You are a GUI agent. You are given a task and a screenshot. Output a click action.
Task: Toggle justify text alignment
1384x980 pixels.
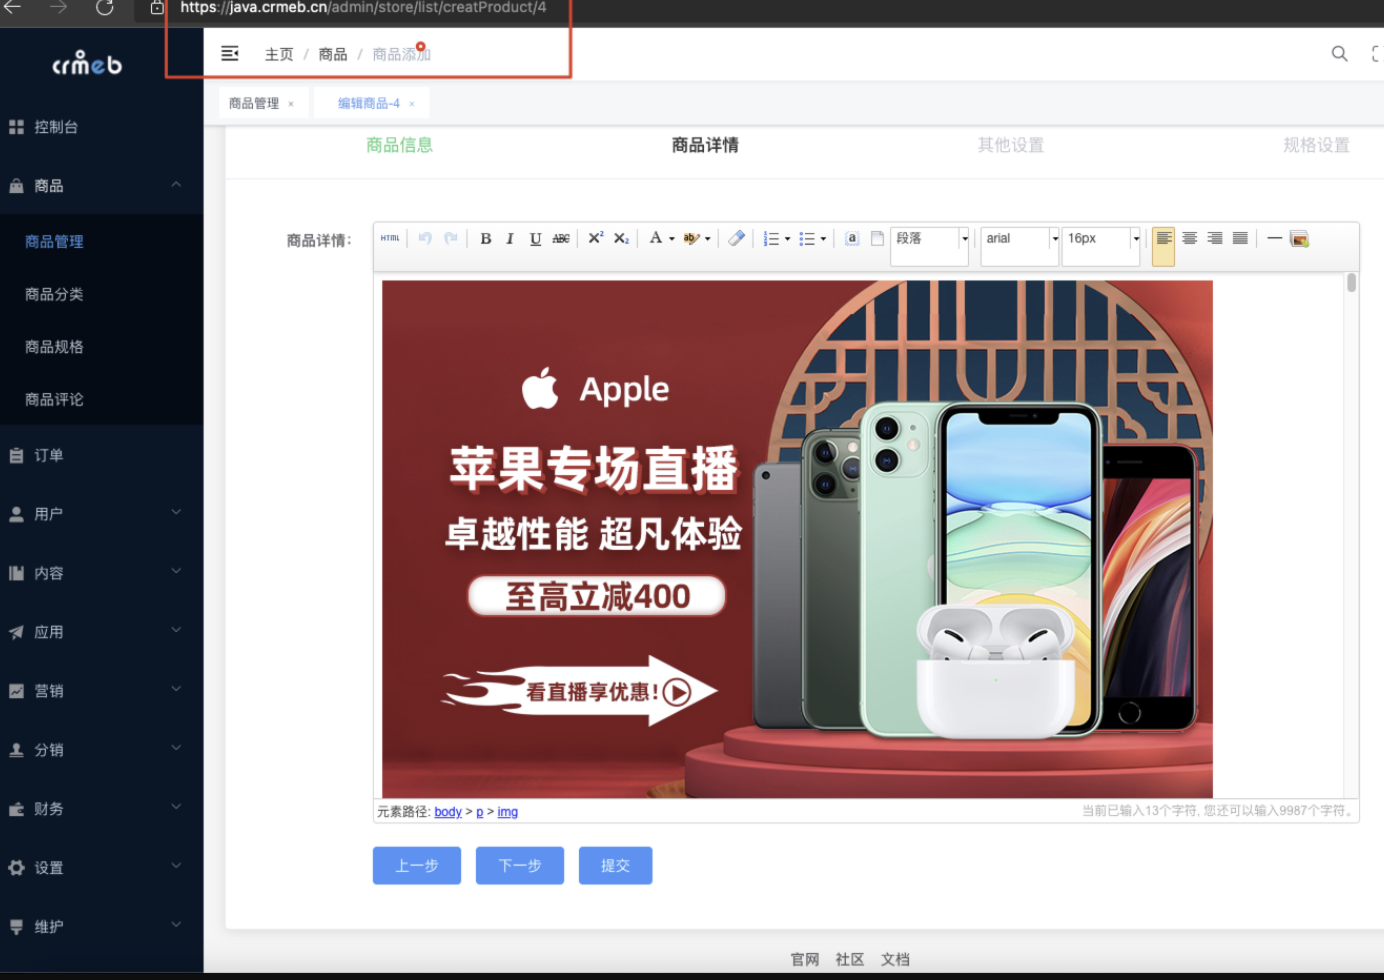pos(1240,238)
